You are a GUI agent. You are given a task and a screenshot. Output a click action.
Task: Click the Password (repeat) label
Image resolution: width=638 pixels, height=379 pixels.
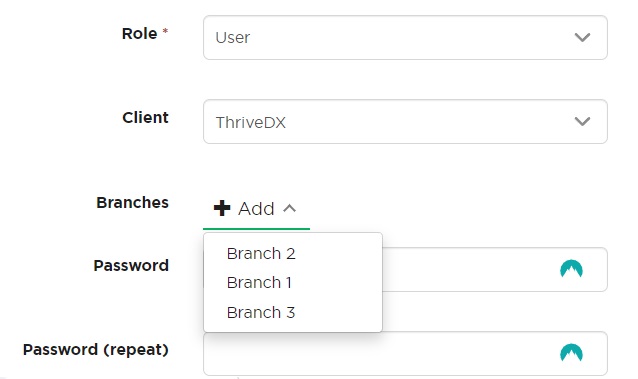pos(96,350)
